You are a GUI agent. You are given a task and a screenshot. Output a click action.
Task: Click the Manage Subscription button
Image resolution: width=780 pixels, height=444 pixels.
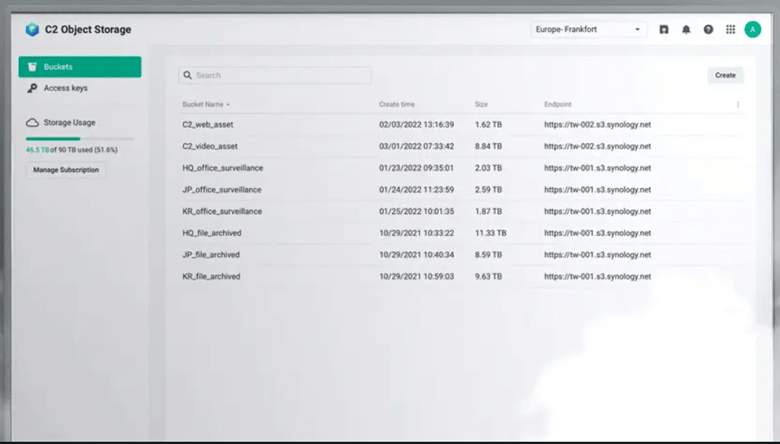tap(65, 170)
